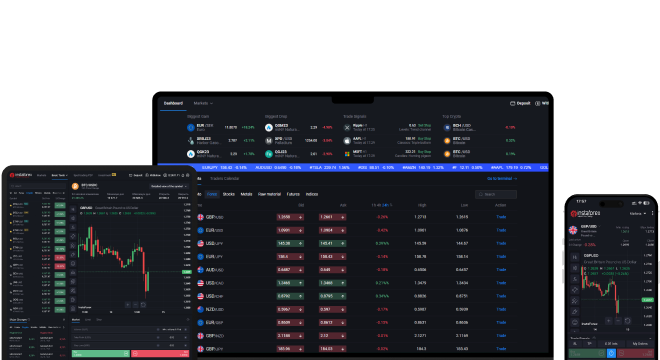The height and width of the screenshot is (360, 660).
Task: Click the blue center icon on the phone order bar
Action: point(611,354)
